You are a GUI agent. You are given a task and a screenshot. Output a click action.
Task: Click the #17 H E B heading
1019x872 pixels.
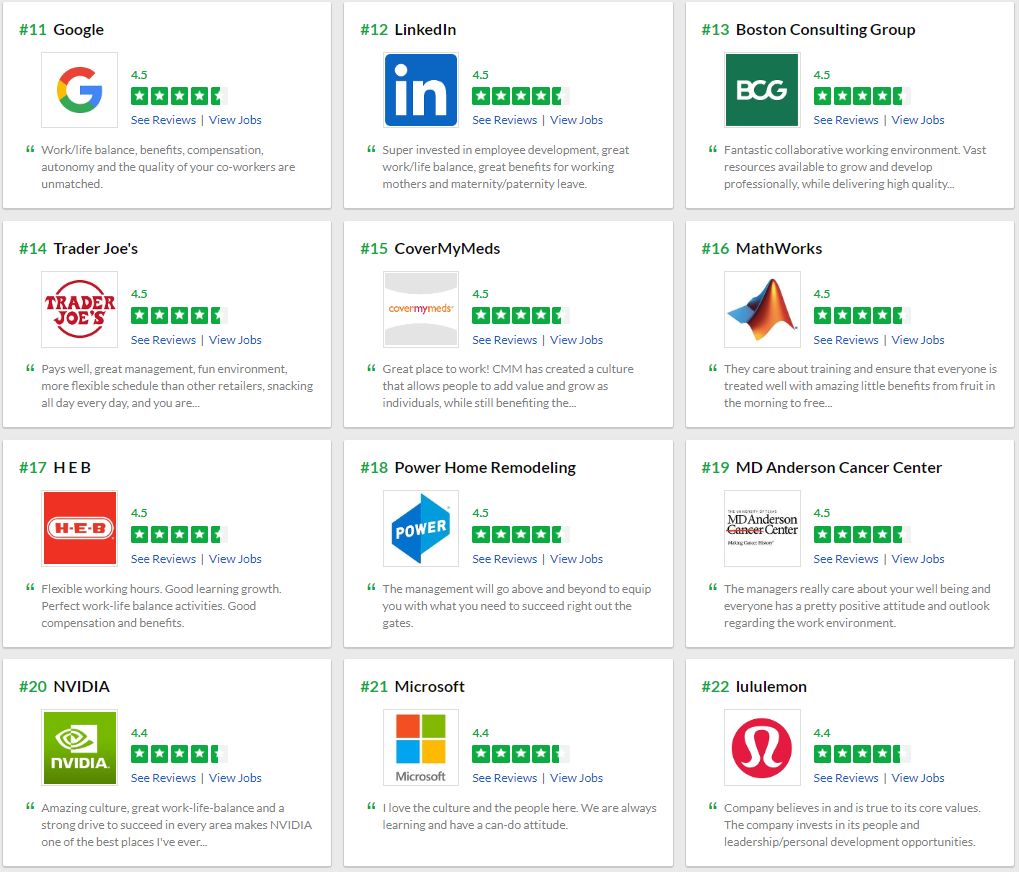(55, 467)
